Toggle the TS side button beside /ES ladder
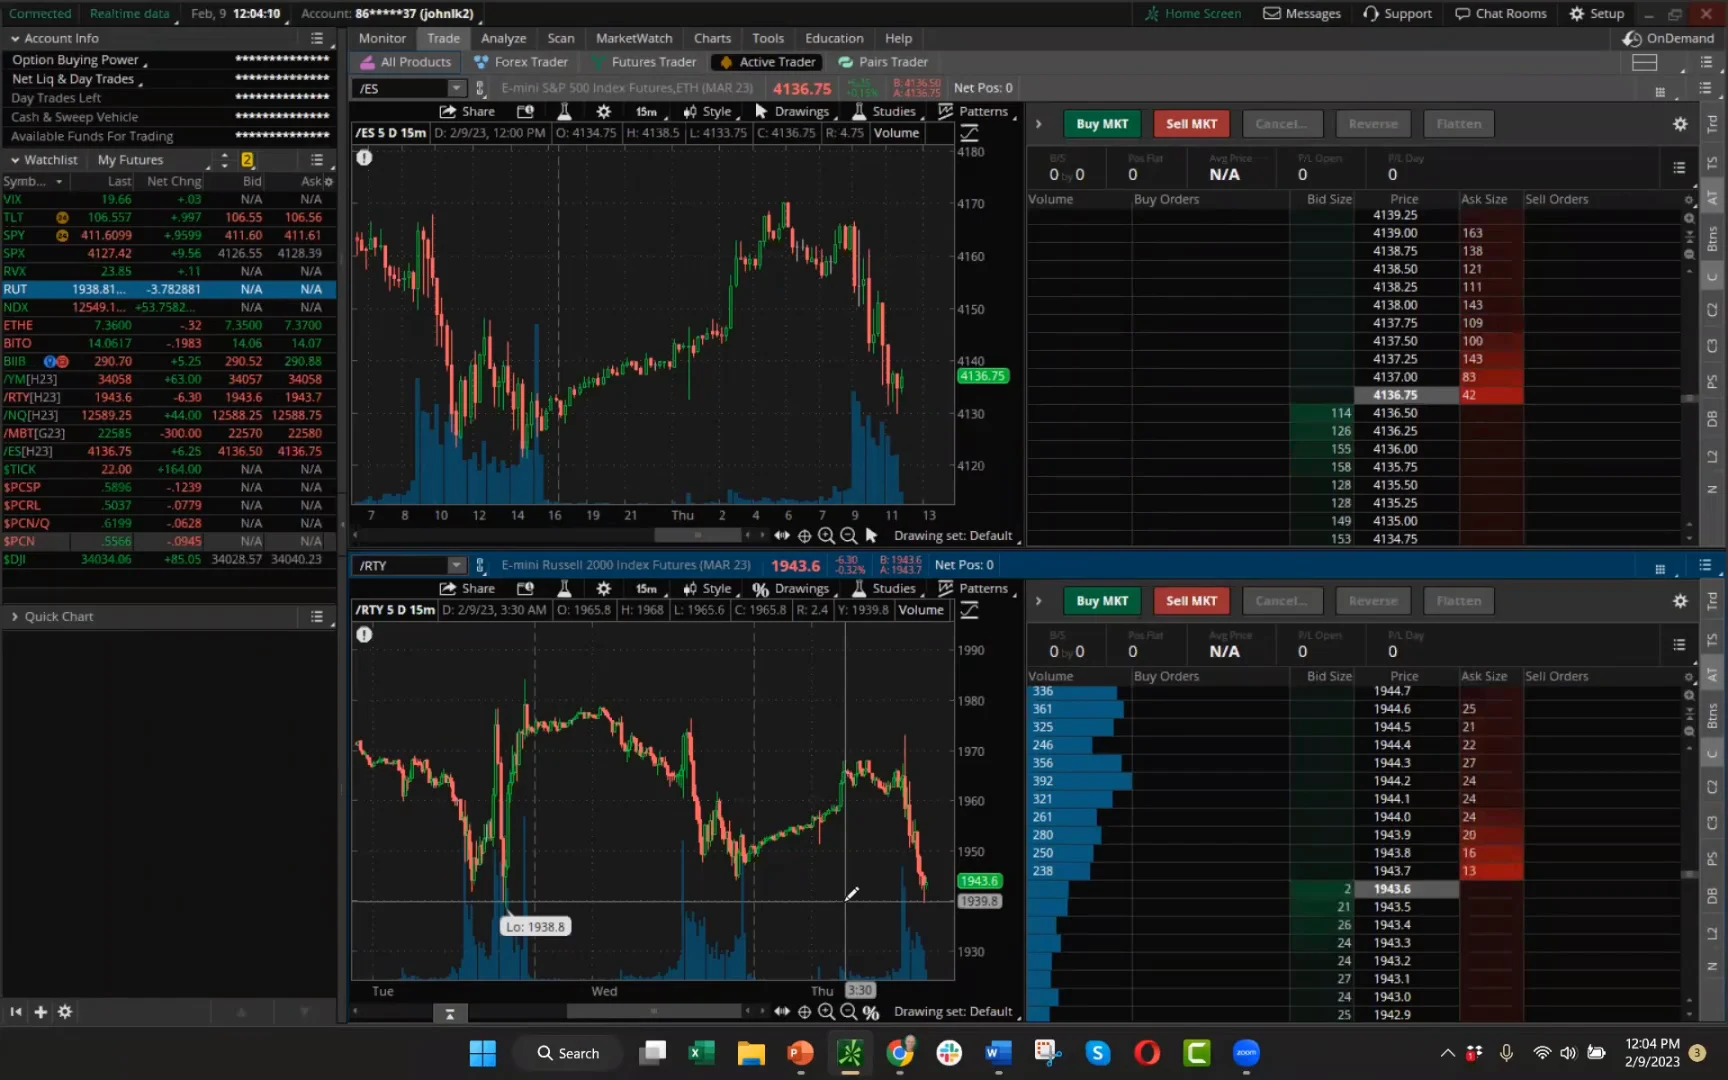The width and height of the screenshot is (1728, 1080). tap(1712, 162)
